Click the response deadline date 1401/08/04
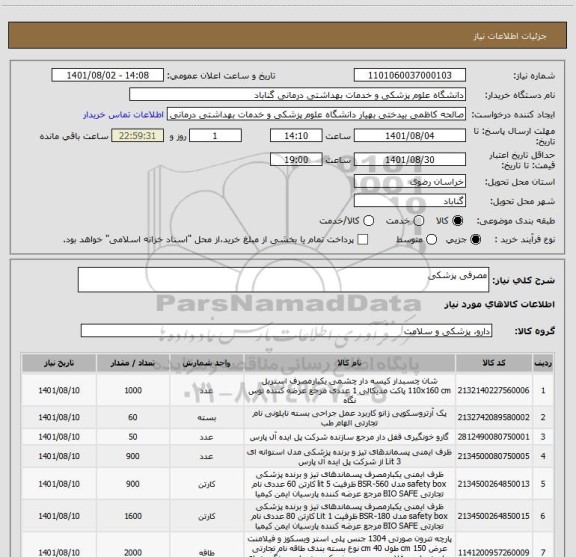The height and width of the screenshot is (557, 576). coord(410,136)
